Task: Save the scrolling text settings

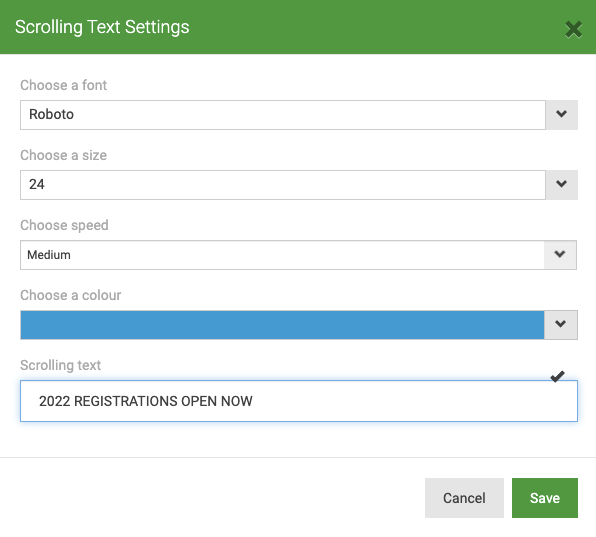Action: tap(545, 498)
